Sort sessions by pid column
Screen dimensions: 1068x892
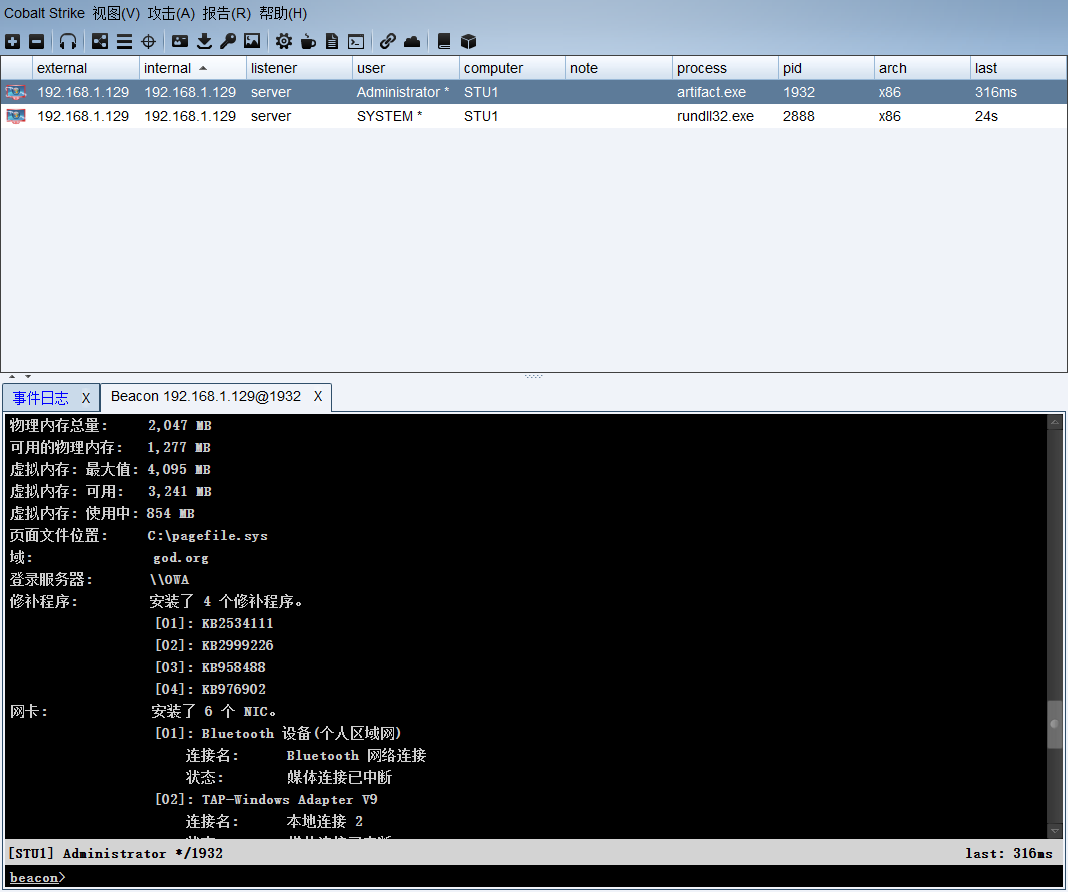click(x=826, y=68)
